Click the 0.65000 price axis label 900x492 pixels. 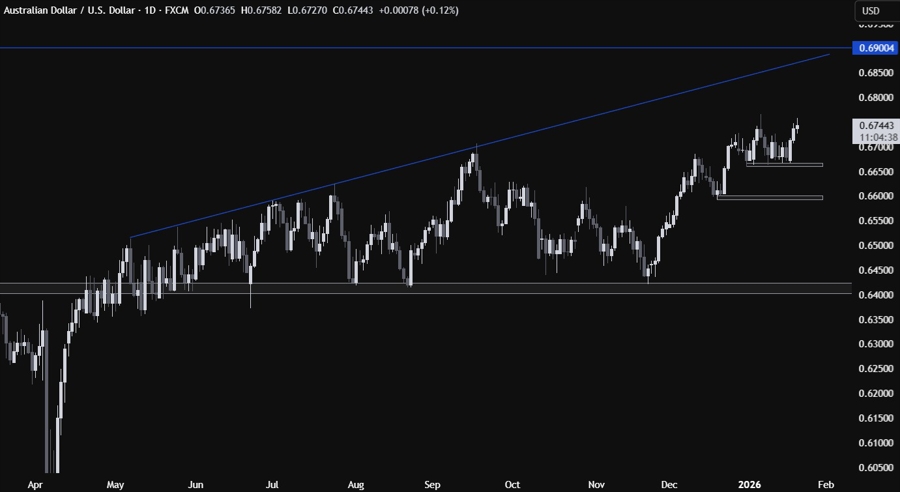878,246
